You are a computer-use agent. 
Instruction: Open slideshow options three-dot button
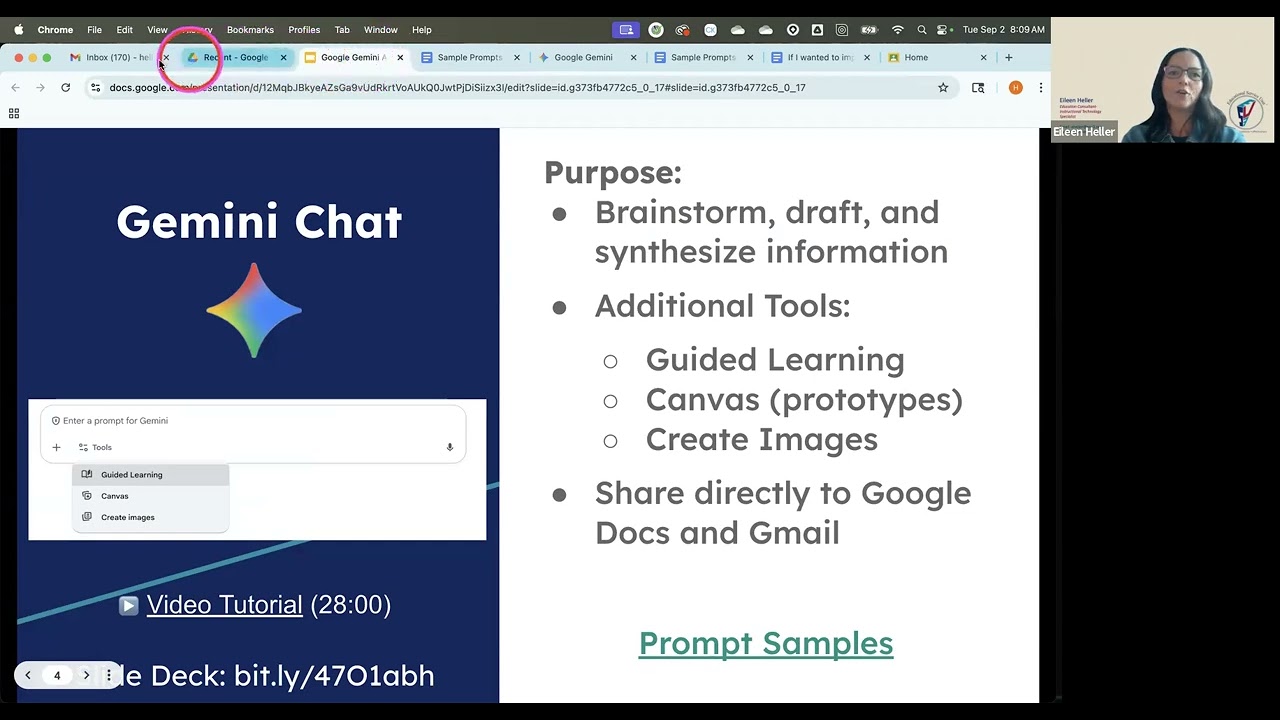point(109,676)
